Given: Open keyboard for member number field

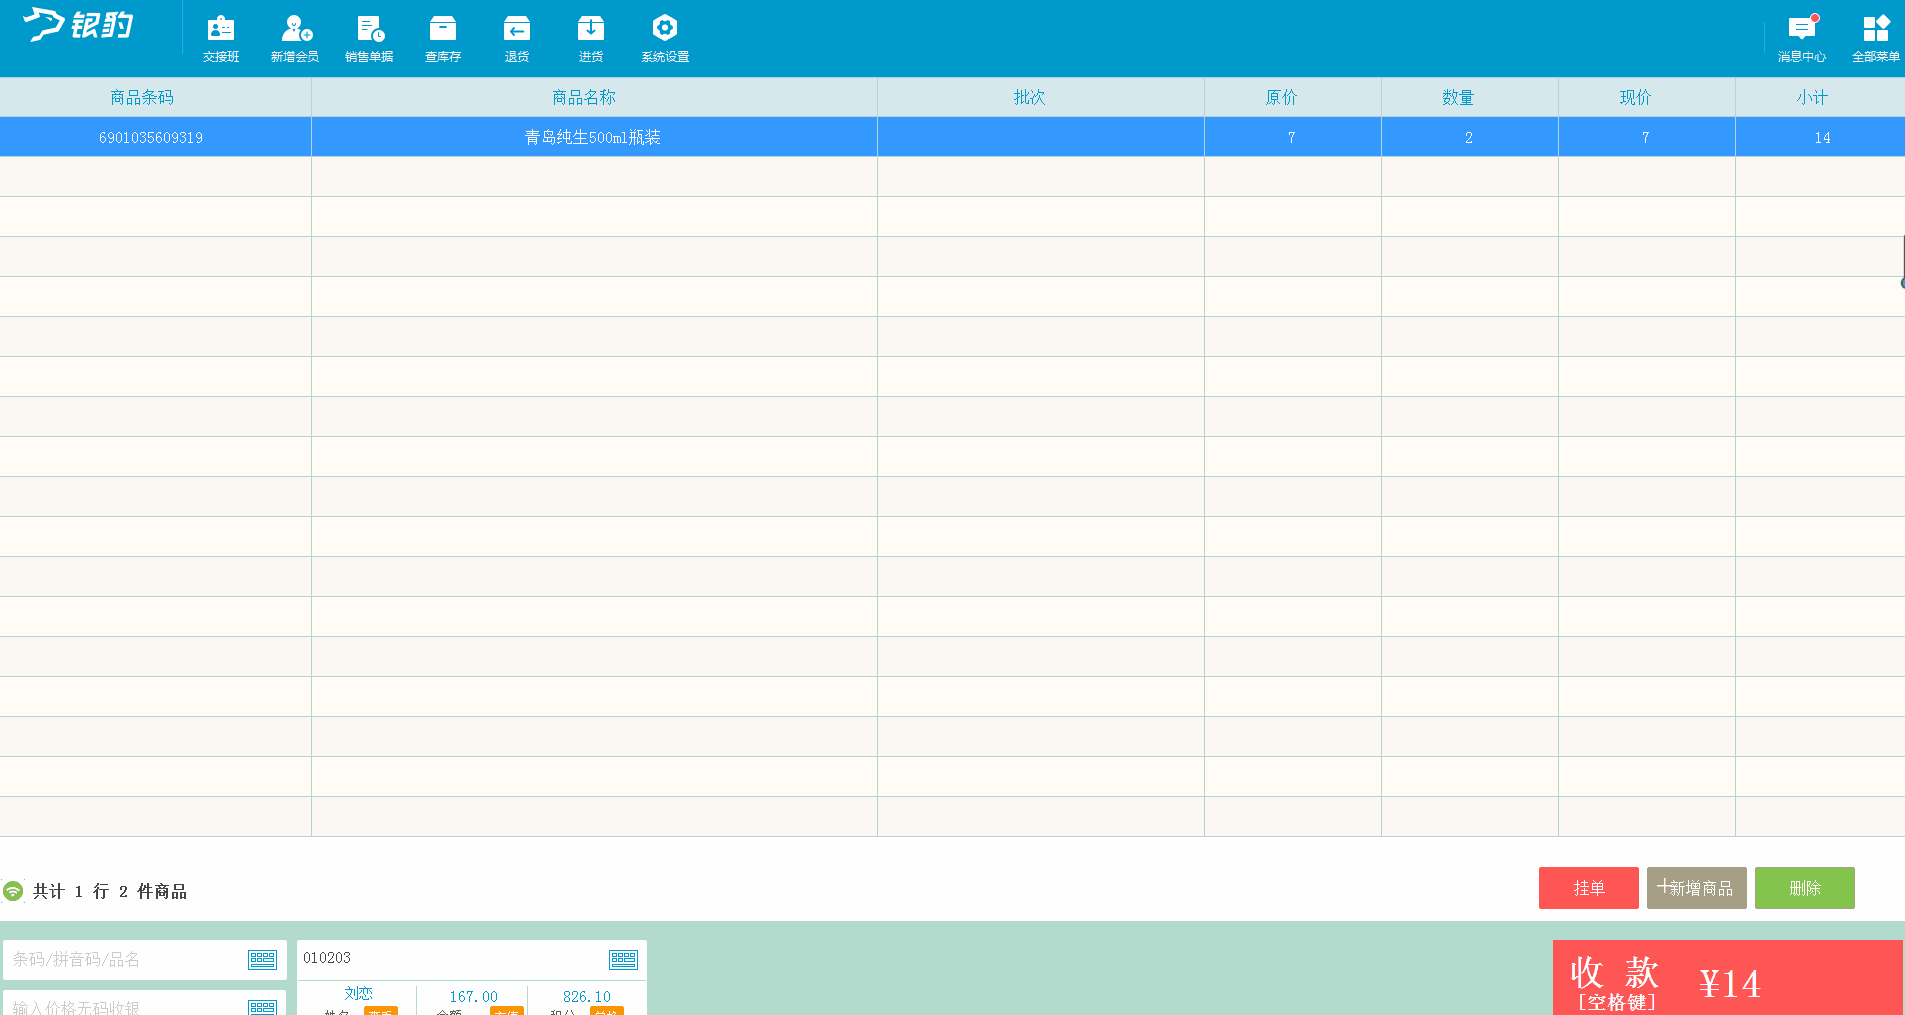Looking at the screenshot, I should point(623,959).
